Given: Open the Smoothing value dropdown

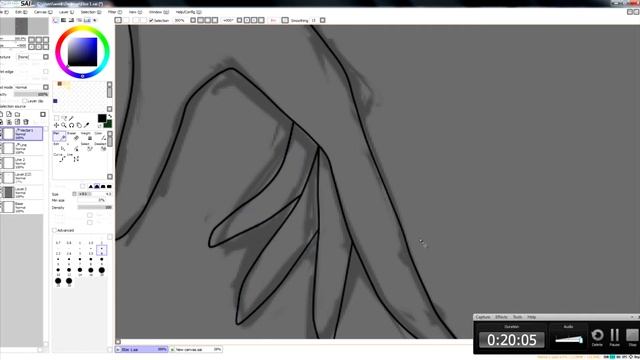Looking at the screenshot, I should coord(322,20).
